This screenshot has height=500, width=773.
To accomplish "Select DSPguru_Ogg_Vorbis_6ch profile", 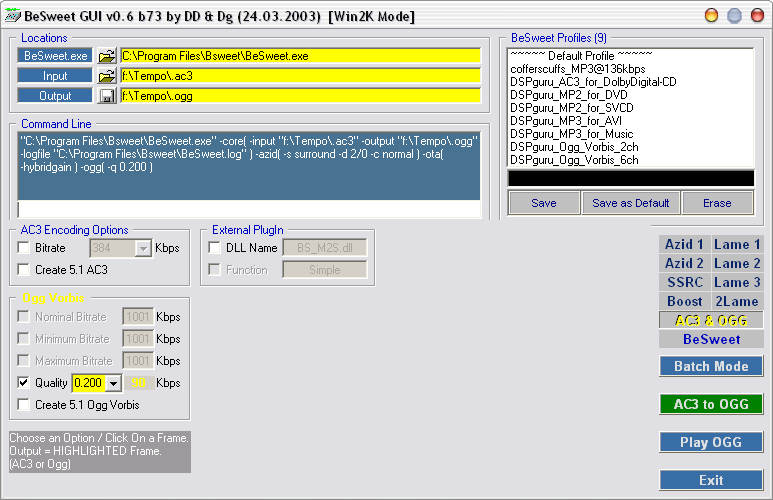I will click(x=631, y=160).
